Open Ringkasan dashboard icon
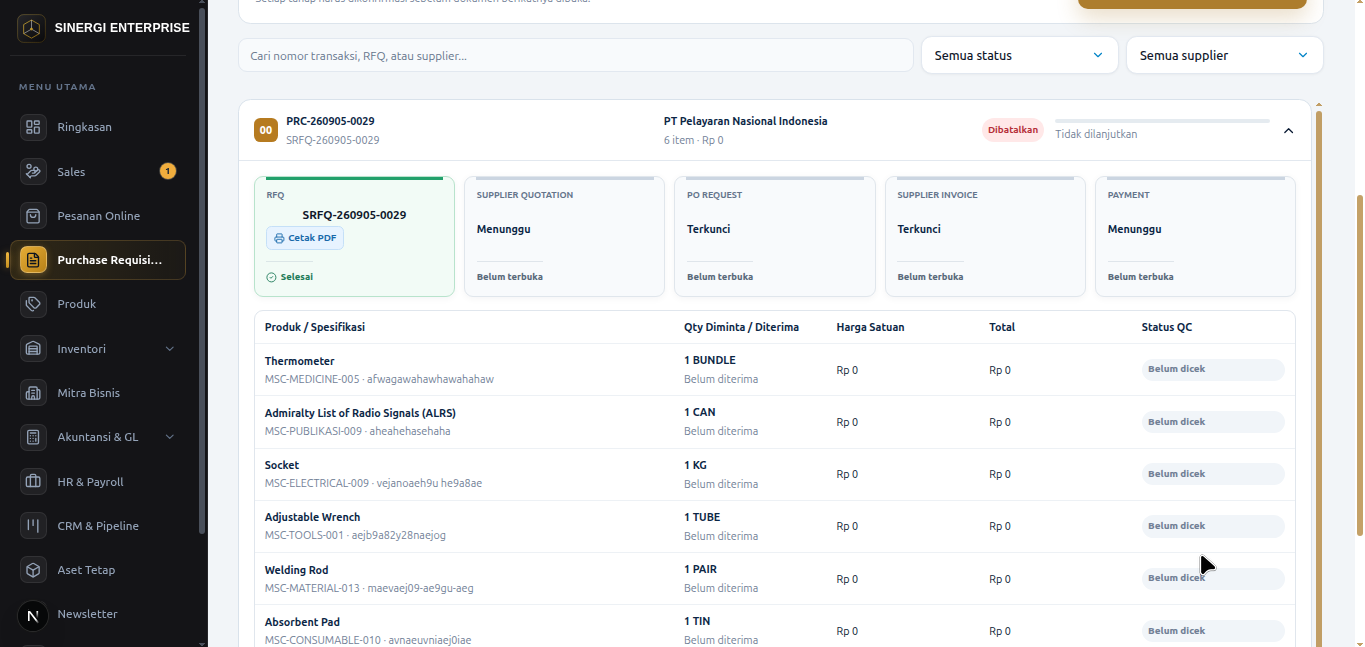Image resolution: width=1365 pixels, height=647 pixels. (x=33, y=127)
